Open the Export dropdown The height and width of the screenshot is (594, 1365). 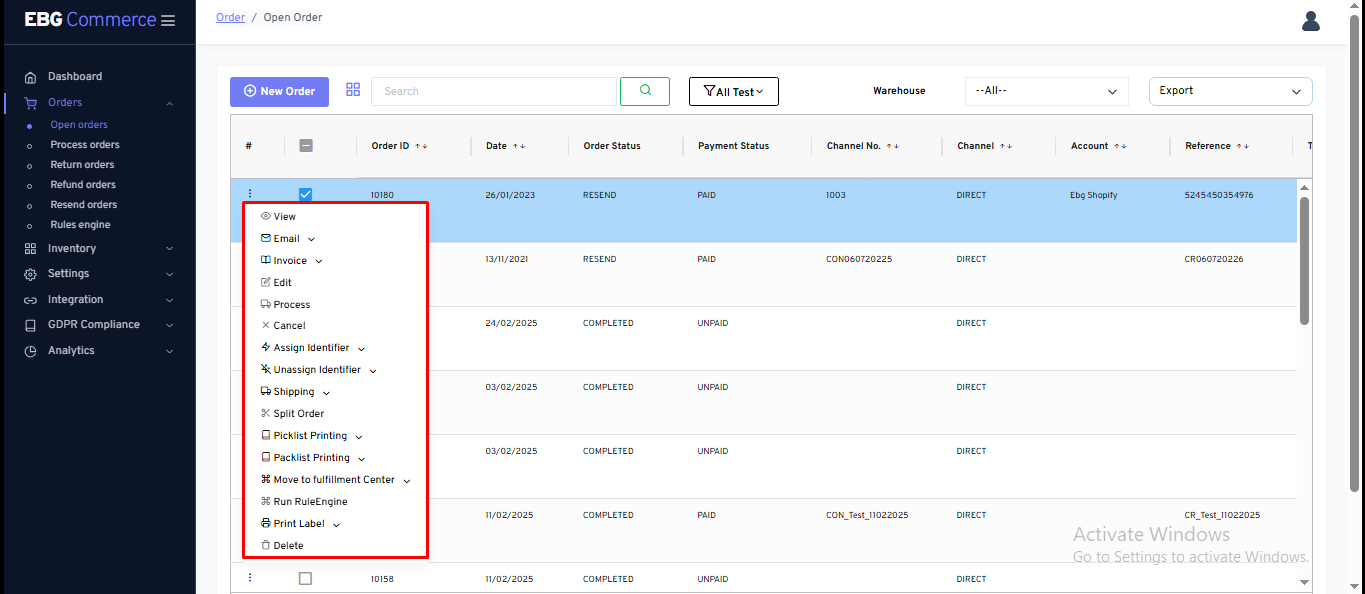point(1230,91)
